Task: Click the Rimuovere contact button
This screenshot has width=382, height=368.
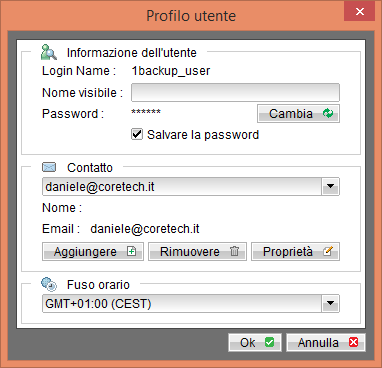Action: [197, 252]
